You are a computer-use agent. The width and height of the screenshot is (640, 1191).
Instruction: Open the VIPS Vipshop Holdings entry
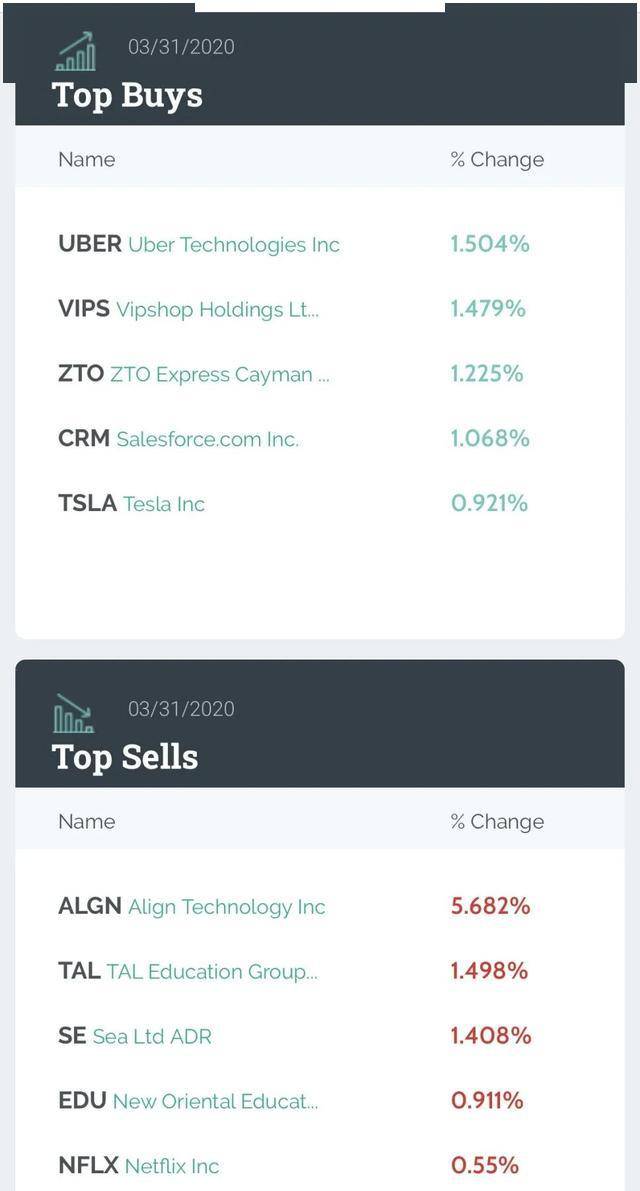[x=188, y=309]
